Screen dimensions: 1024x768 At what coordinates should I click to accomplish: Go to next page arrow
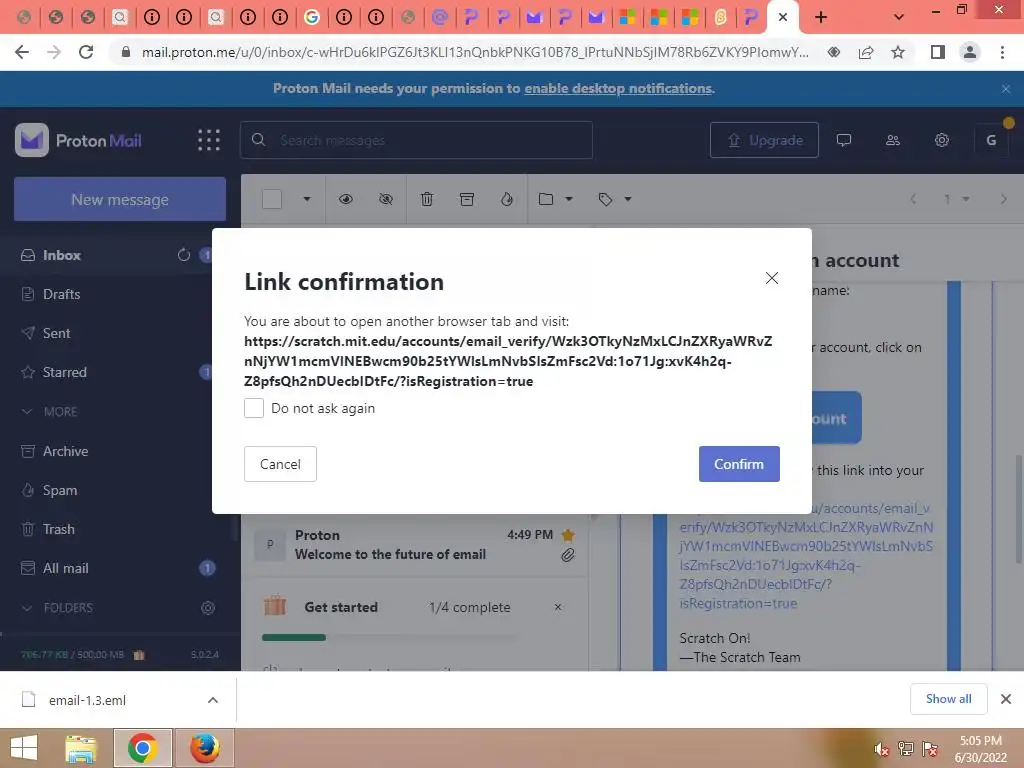point(1003,199)
